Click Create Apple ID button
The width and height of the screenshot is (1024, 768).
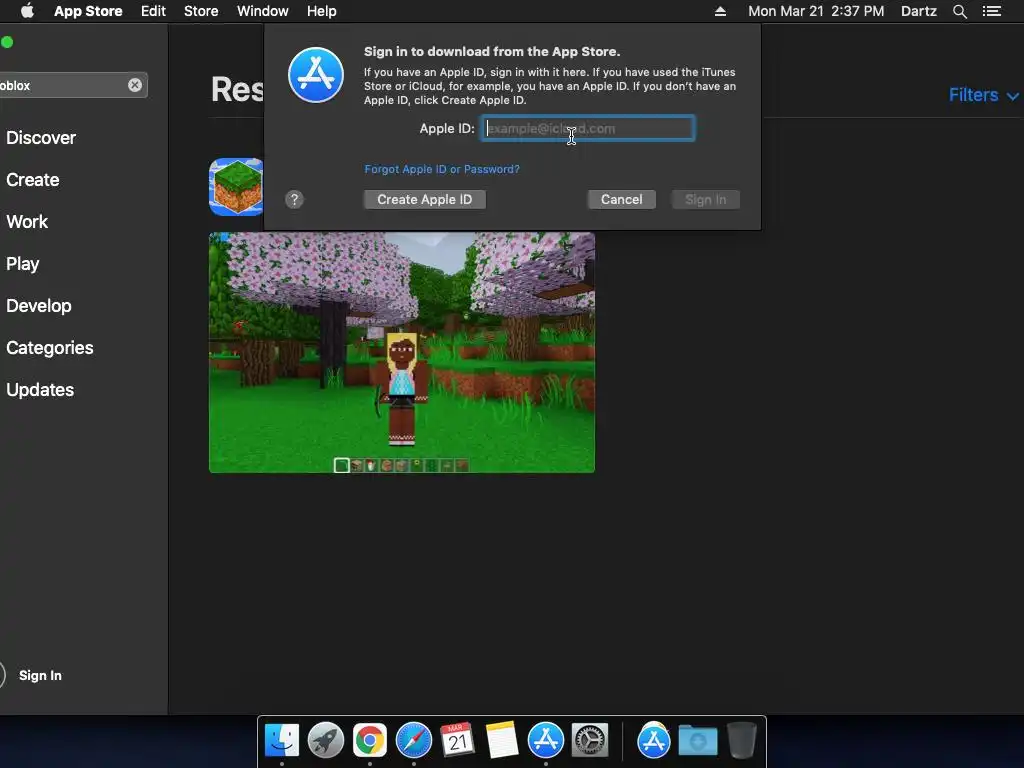[x=424, y=199]
